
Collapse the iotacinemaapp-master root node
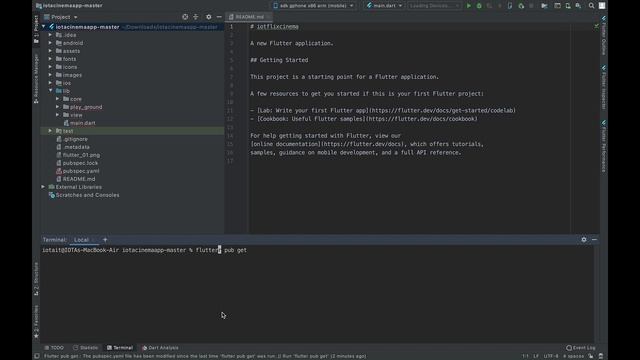pyautogui.click(x=44, y=27)
